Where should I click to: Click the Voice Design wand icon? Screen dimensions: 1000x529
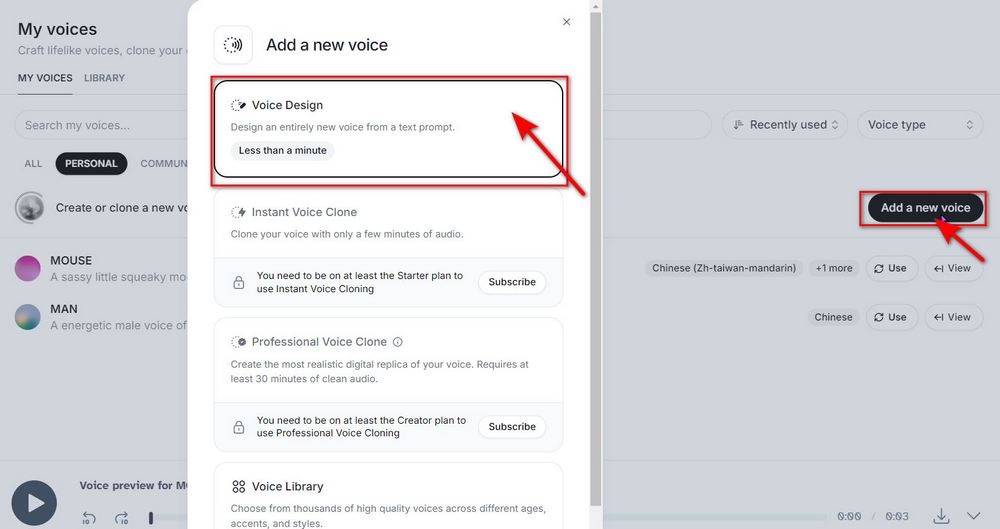pyautogui.click(x=239, y=105)
